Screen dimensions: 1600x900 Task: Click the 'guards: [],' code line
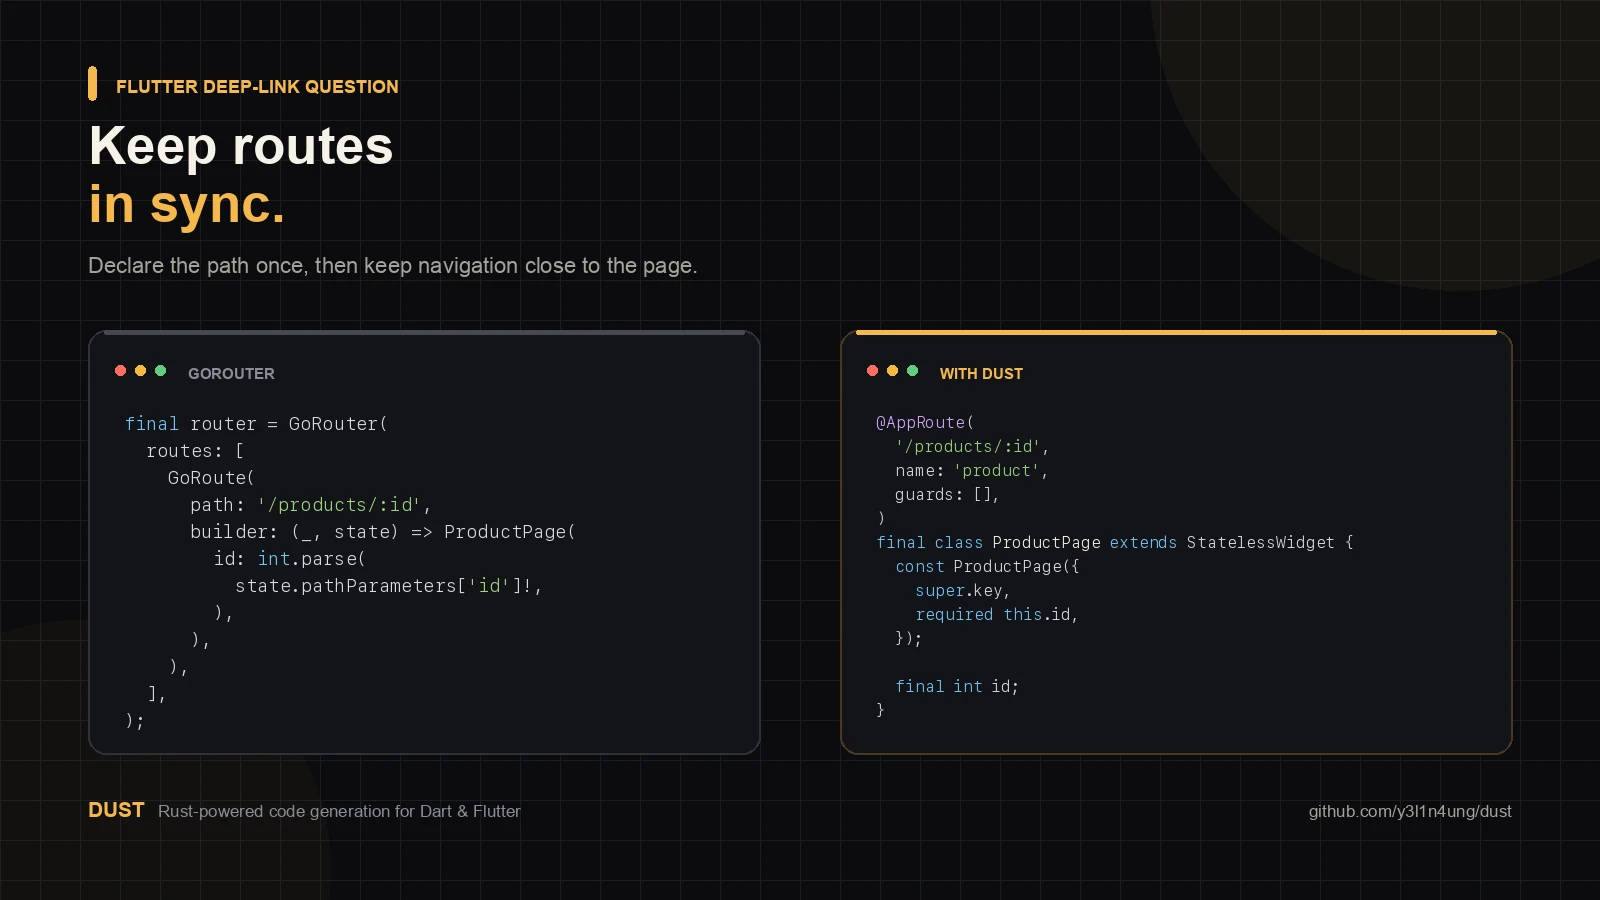[x=947, y=494]
